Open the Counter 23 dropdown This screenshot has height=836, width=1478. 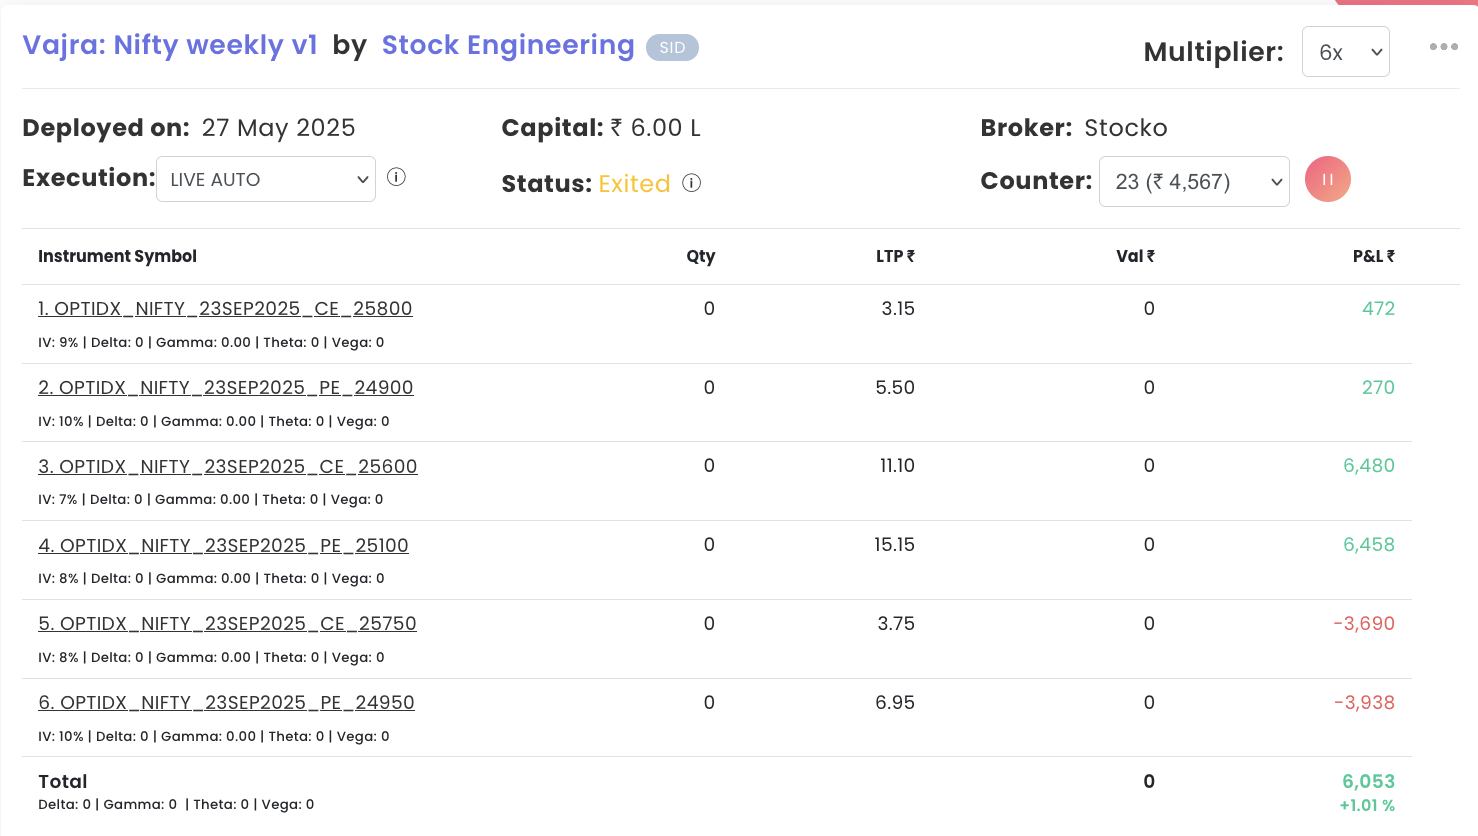click(x=1193, y=182)
